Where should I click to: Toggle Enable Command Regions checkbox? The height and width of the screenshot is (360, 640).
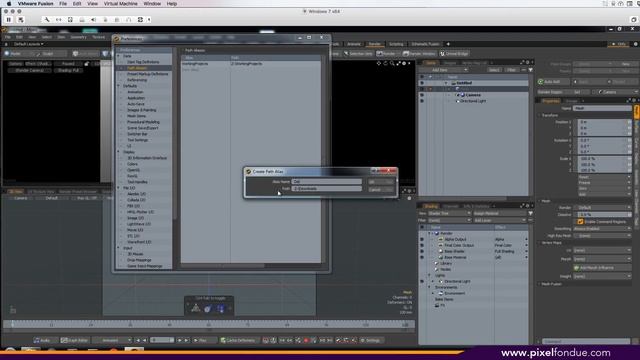coord(580,222)
